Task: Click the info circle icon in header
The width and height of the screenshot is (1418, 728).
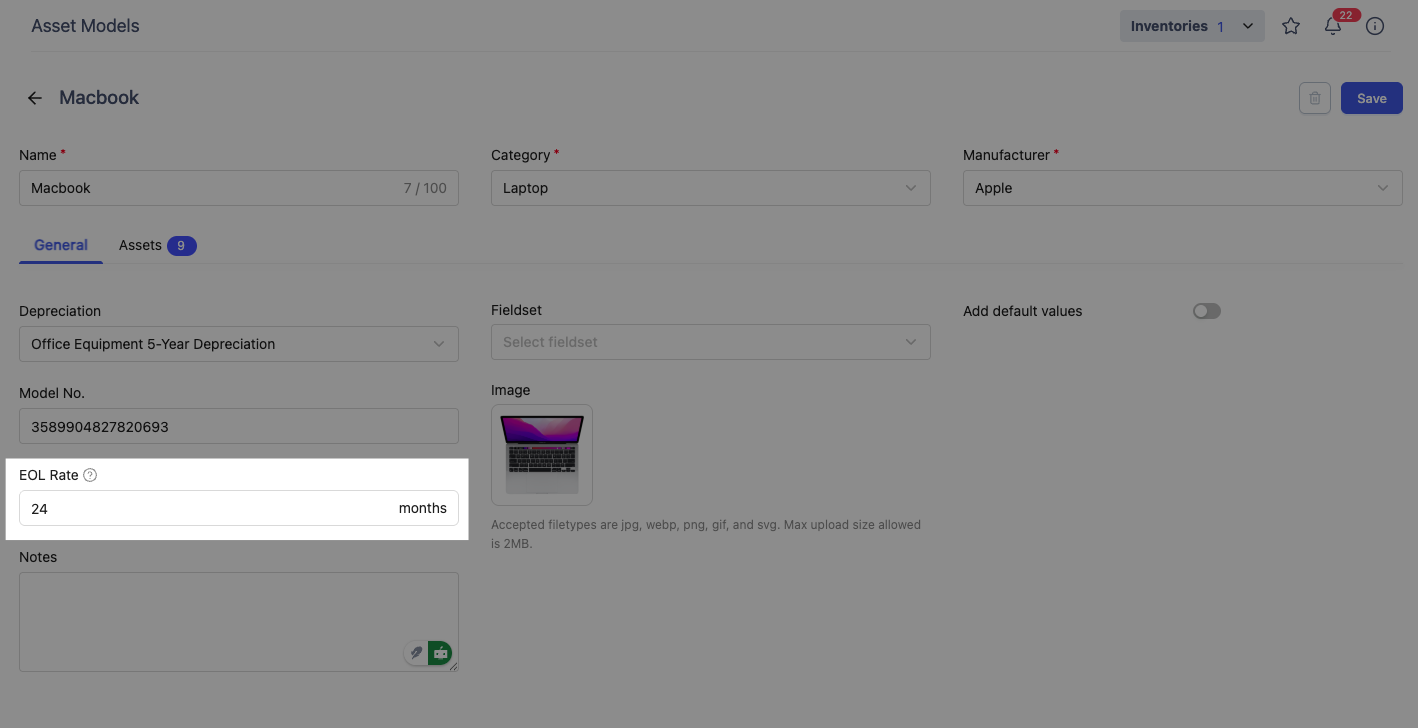Action: pos(1375,27)
